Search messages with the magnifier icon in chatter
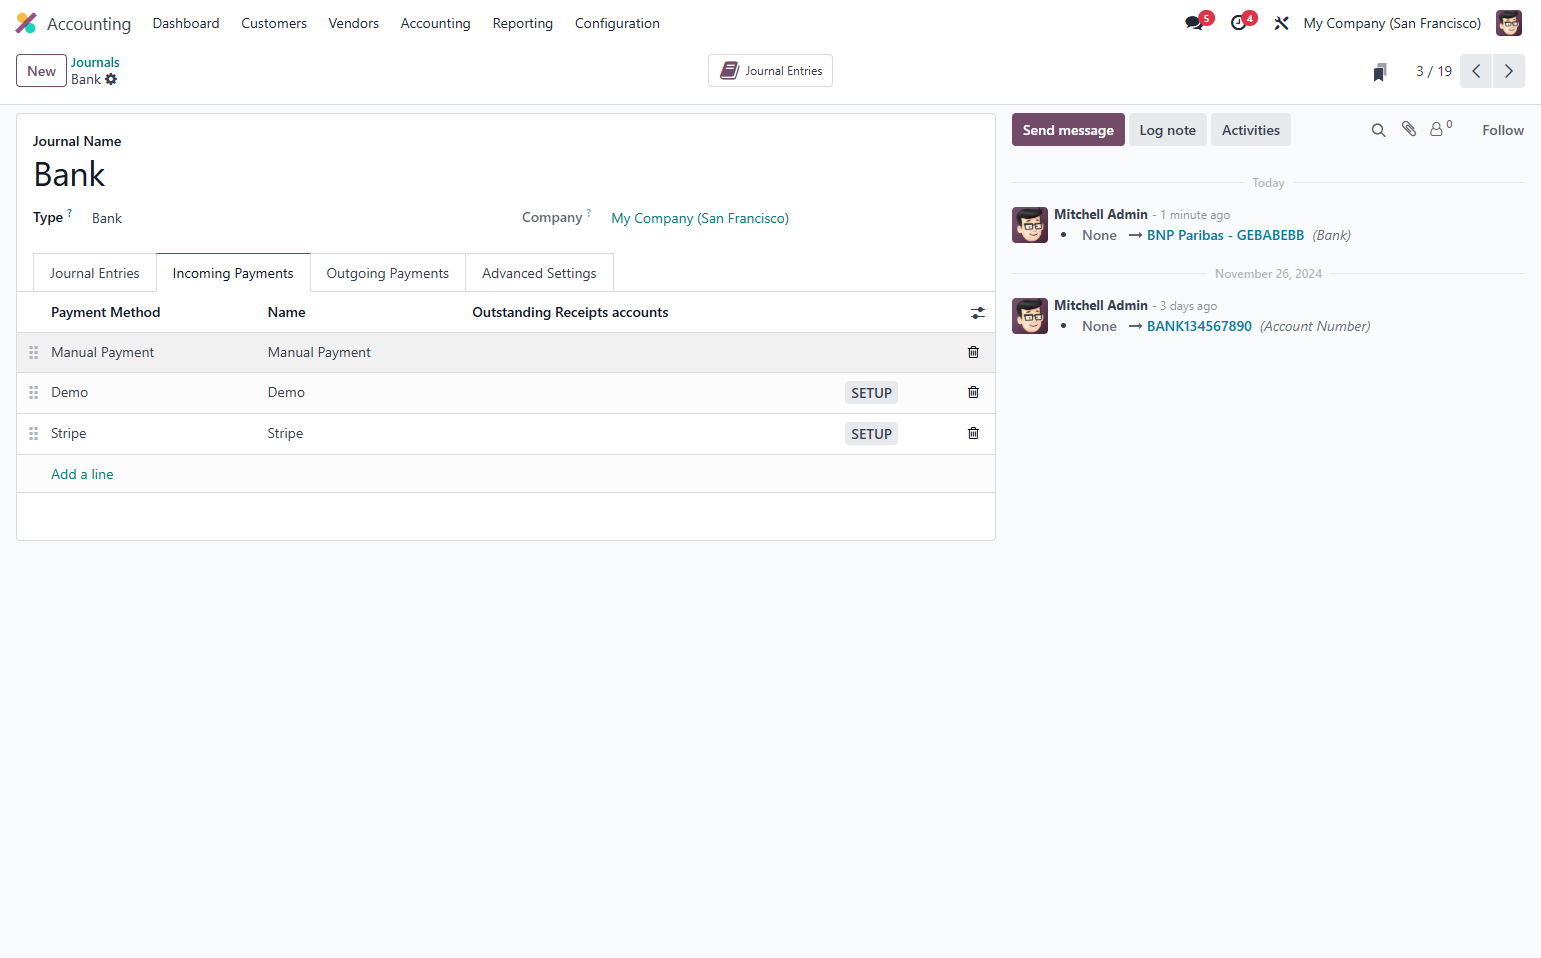 pyautogui.click(x=1378, y=130)
